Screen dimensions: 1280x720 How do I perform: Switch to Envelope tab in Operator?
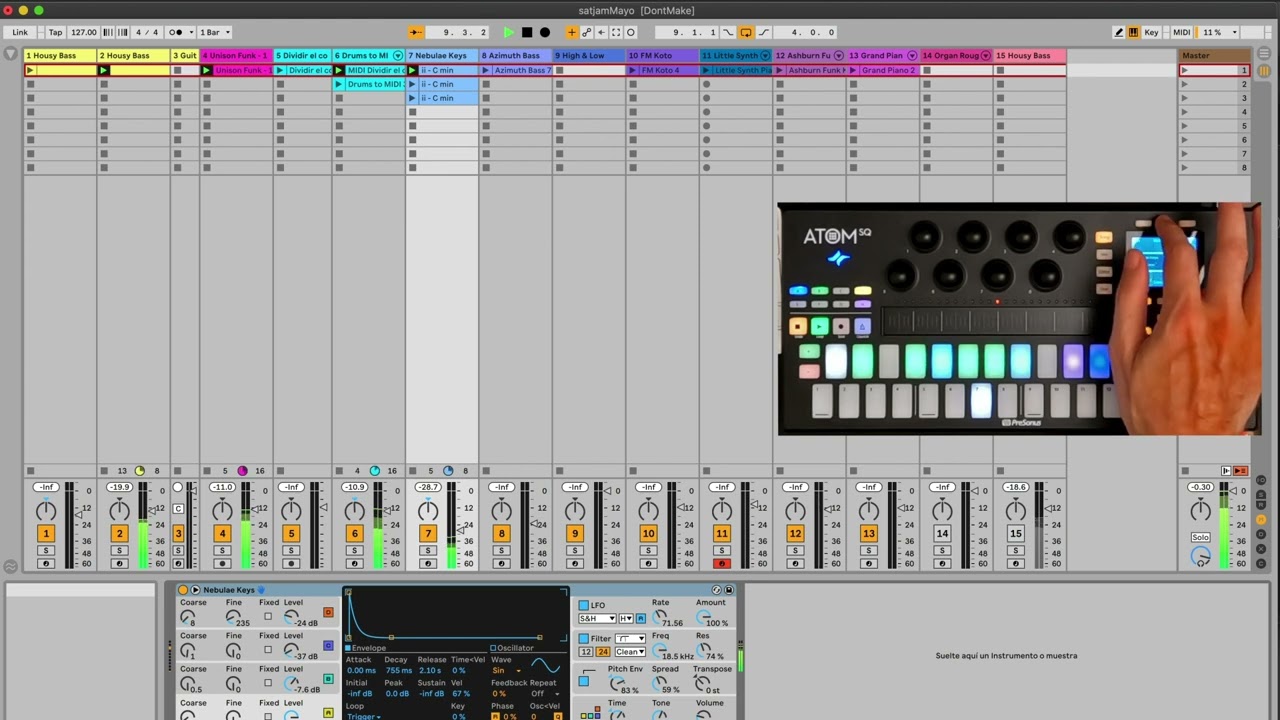(x=366, y=648)
